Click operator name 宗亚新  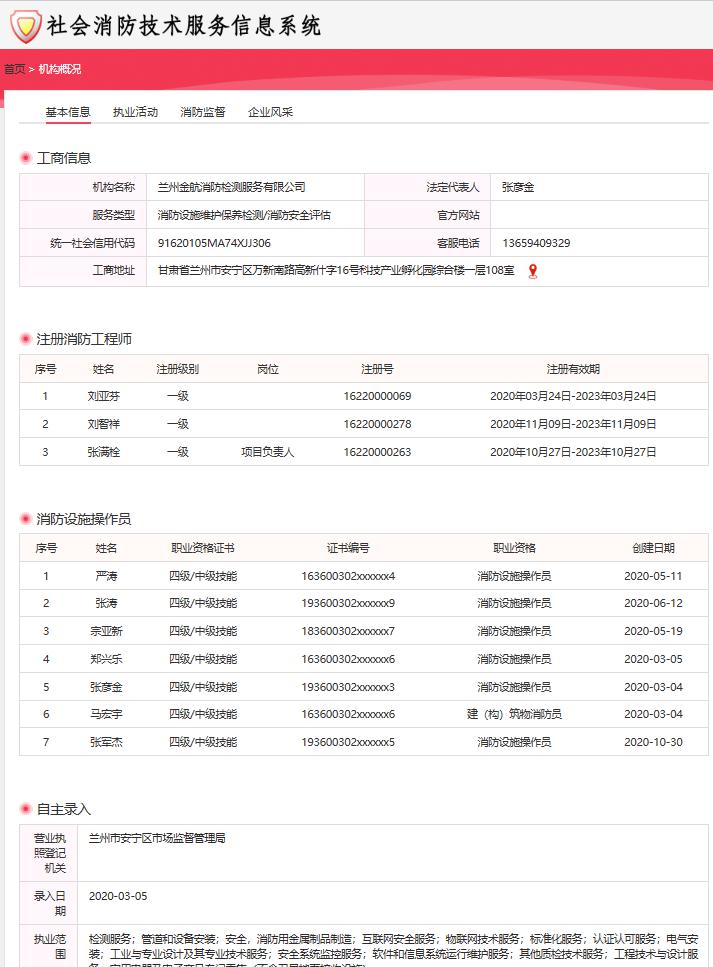[x=106, y=631]
